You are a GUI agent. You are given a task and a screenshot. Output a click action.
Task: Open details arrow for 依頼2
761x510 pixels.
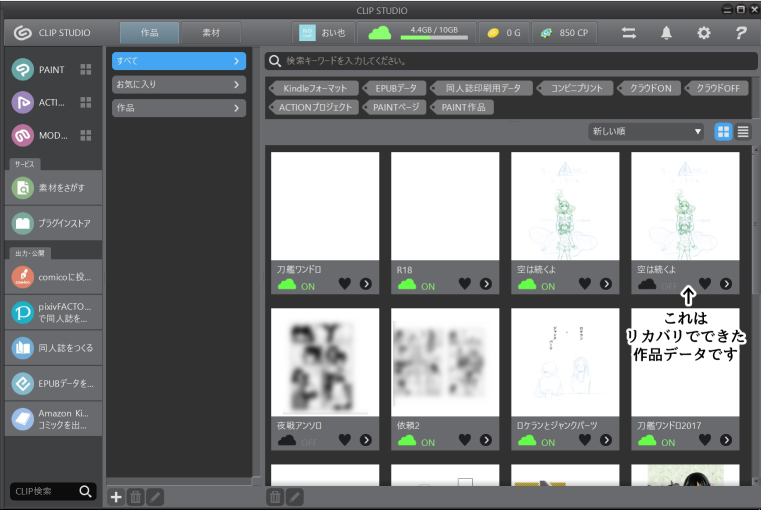(486, 440)
